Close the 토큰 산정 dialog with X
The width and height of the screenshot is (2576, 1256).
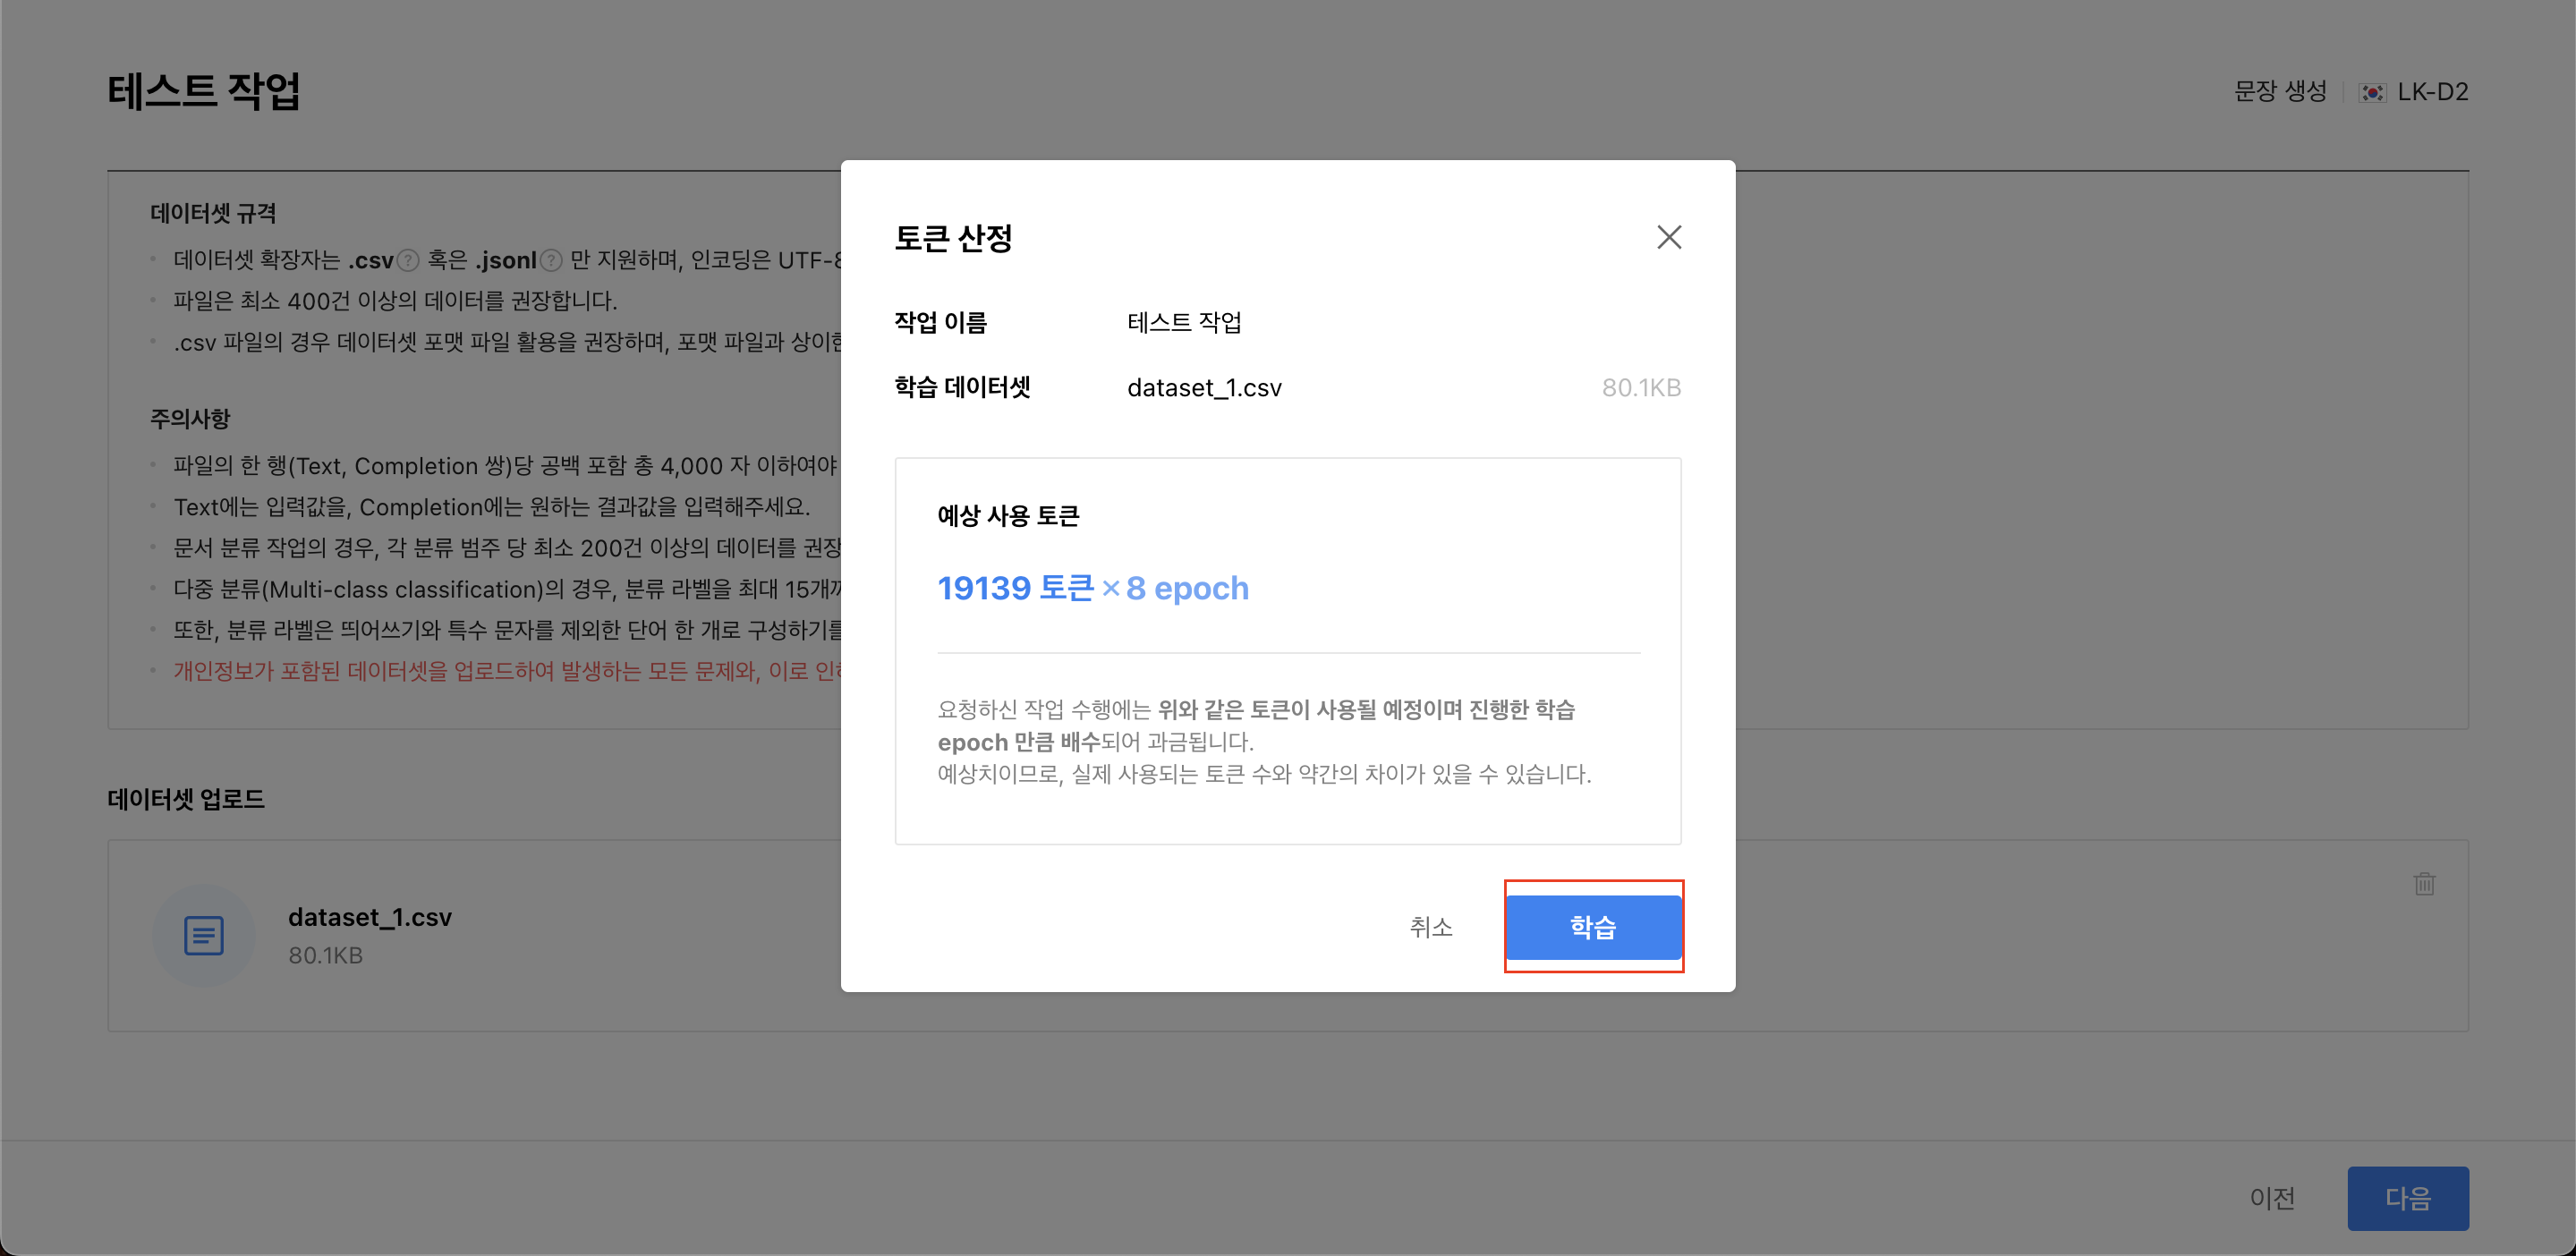(1668, 237)
